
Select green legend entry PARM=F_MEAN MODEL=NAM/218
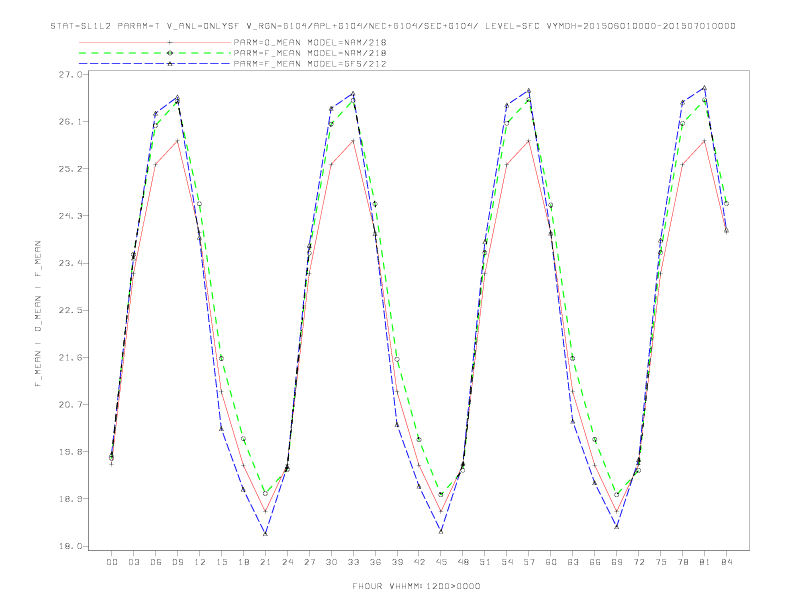click(310, 53)
